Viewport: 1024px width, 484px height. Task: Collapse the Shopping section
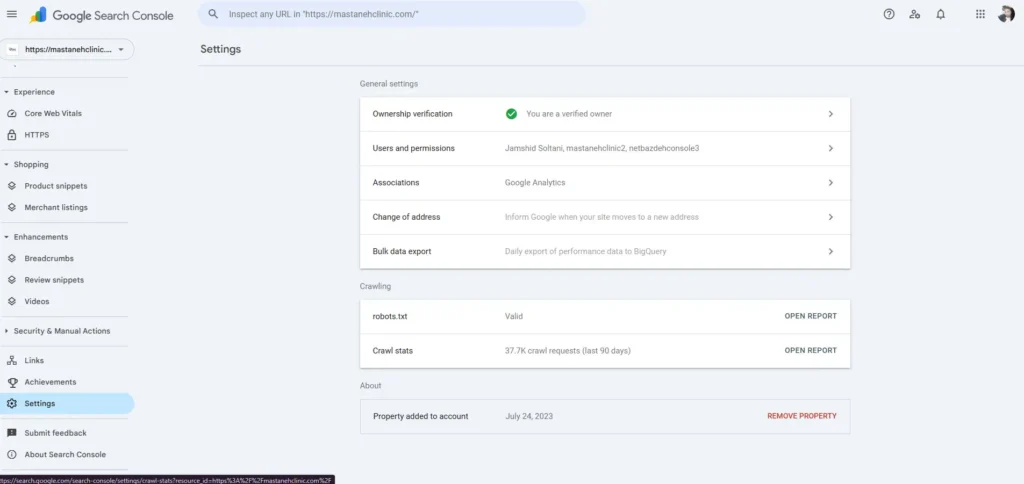[6, 164]
